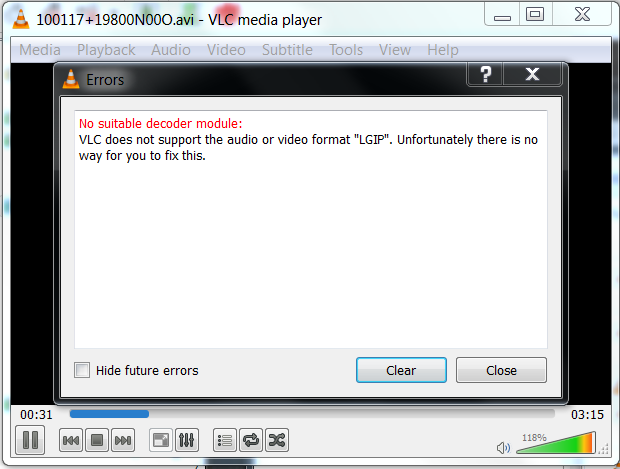Image resolution: width=620 pixels, height=469 pixels.
Task: Pause playback with the pause button
Action: tap(30, 440)
